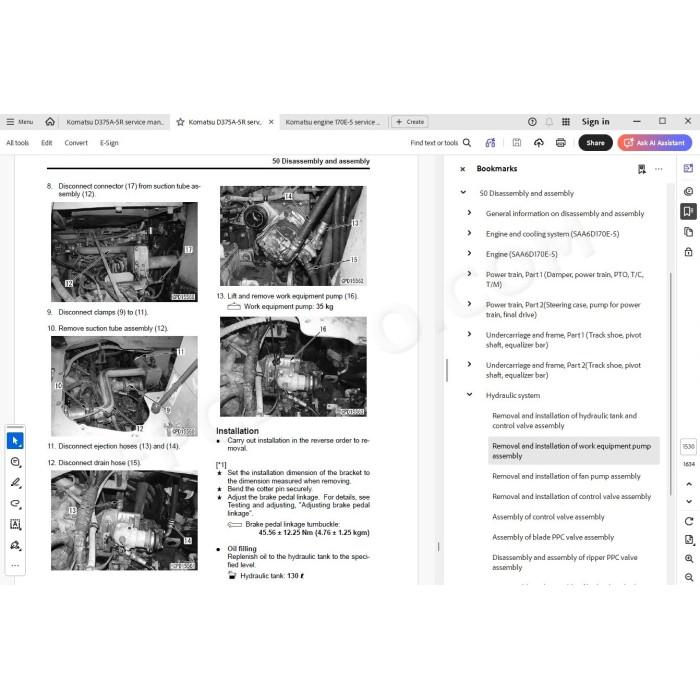
Task: Select the freehand draw loop tool
Action: (x=15, y=504)
